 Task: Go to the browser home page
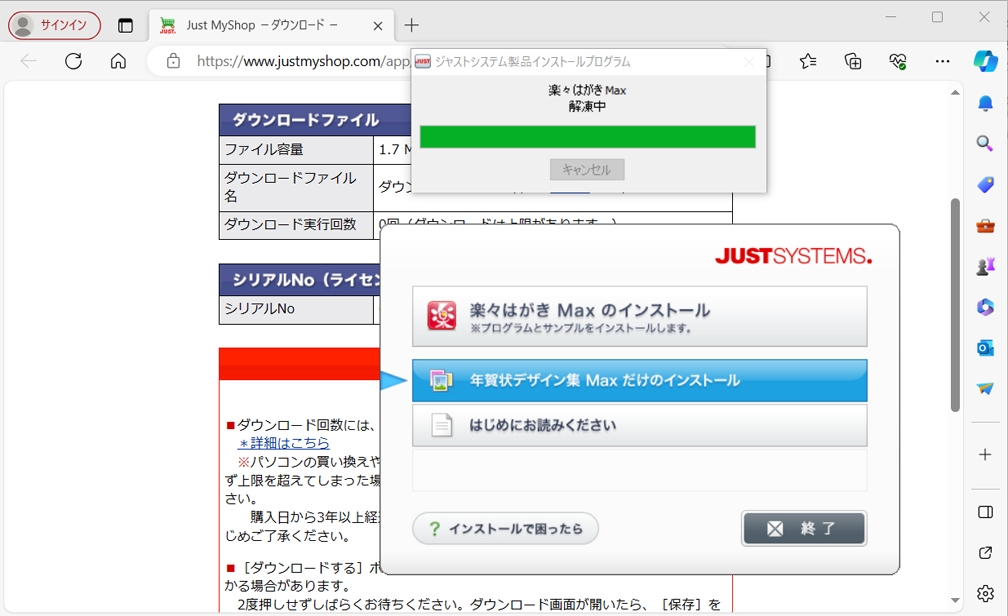click(x=118, y=61)
